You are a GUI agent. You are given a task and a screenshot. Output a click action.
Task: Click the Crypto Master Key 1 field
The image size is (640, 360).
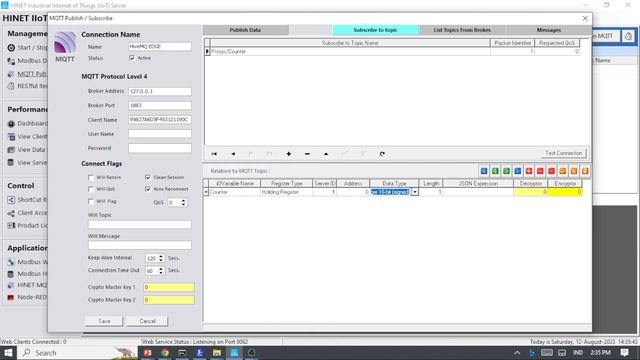click(x=169, y=287)
